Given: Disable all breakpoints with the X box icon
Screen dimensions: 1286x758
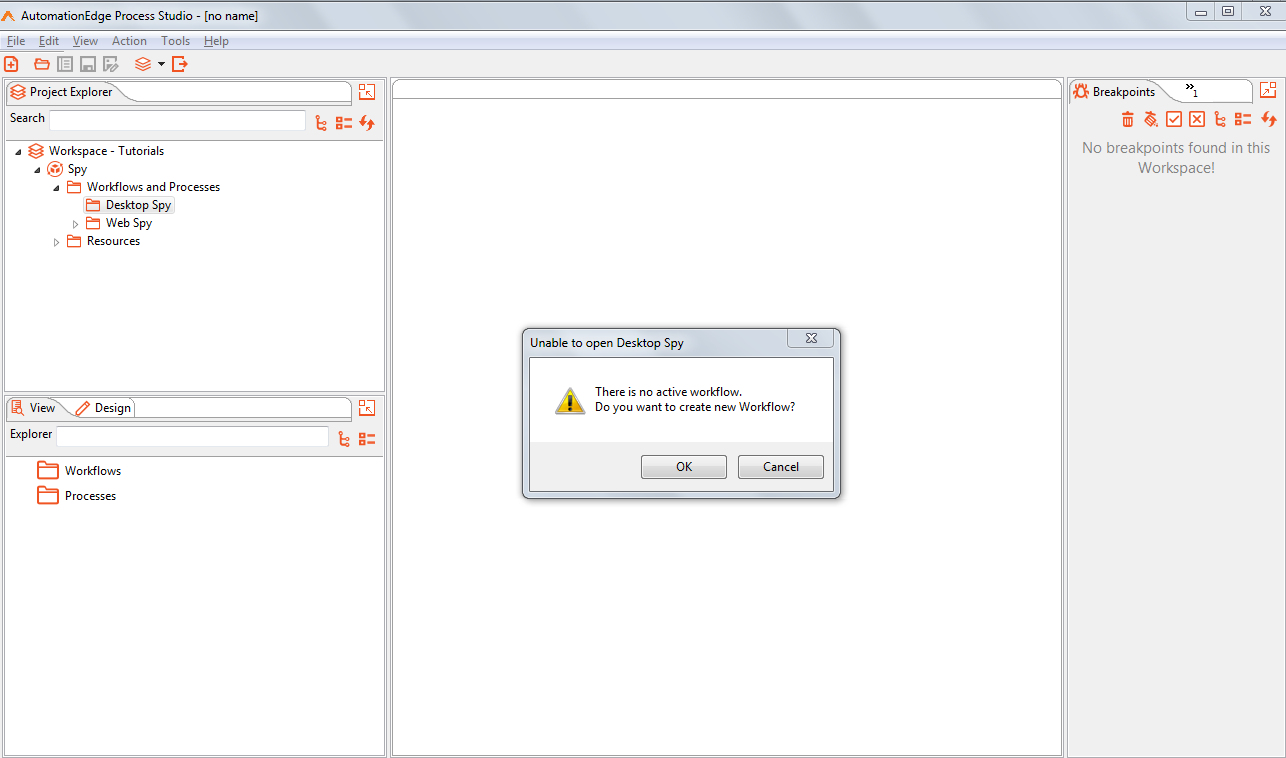Looking at the screenshot, I should point(1197,119).
